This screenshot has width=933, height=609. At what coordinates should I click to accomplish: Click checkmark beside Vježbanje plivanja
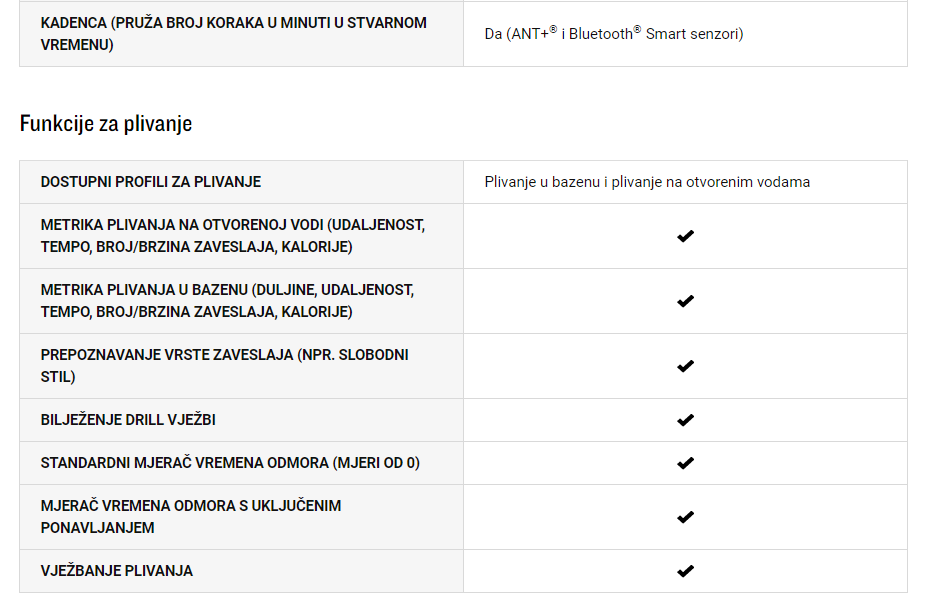click(685, 571)
